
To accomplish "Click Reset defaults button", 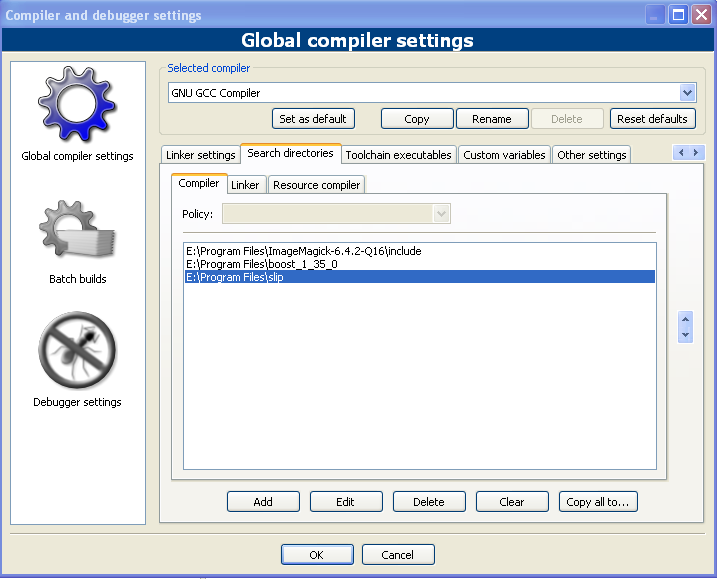I will tap(653, 119).
